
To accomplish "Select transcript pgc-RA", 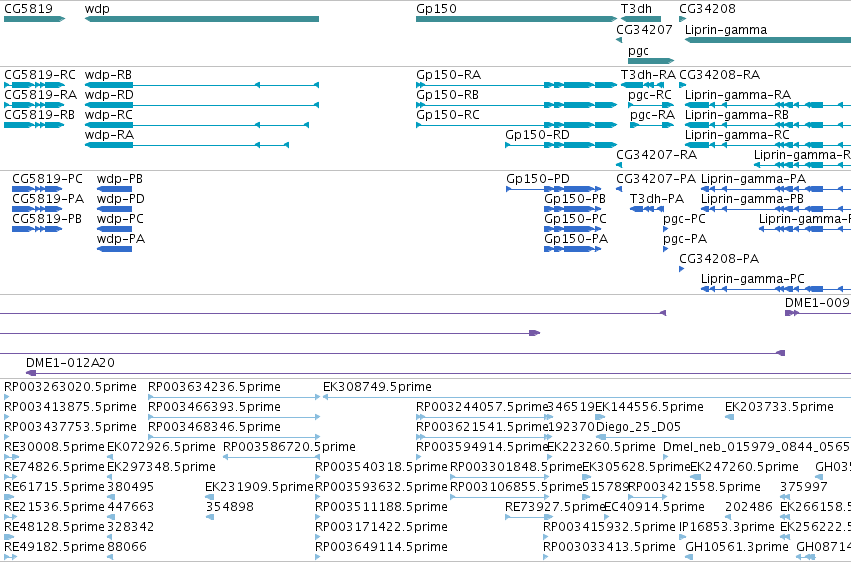I will tap(652, 125).
